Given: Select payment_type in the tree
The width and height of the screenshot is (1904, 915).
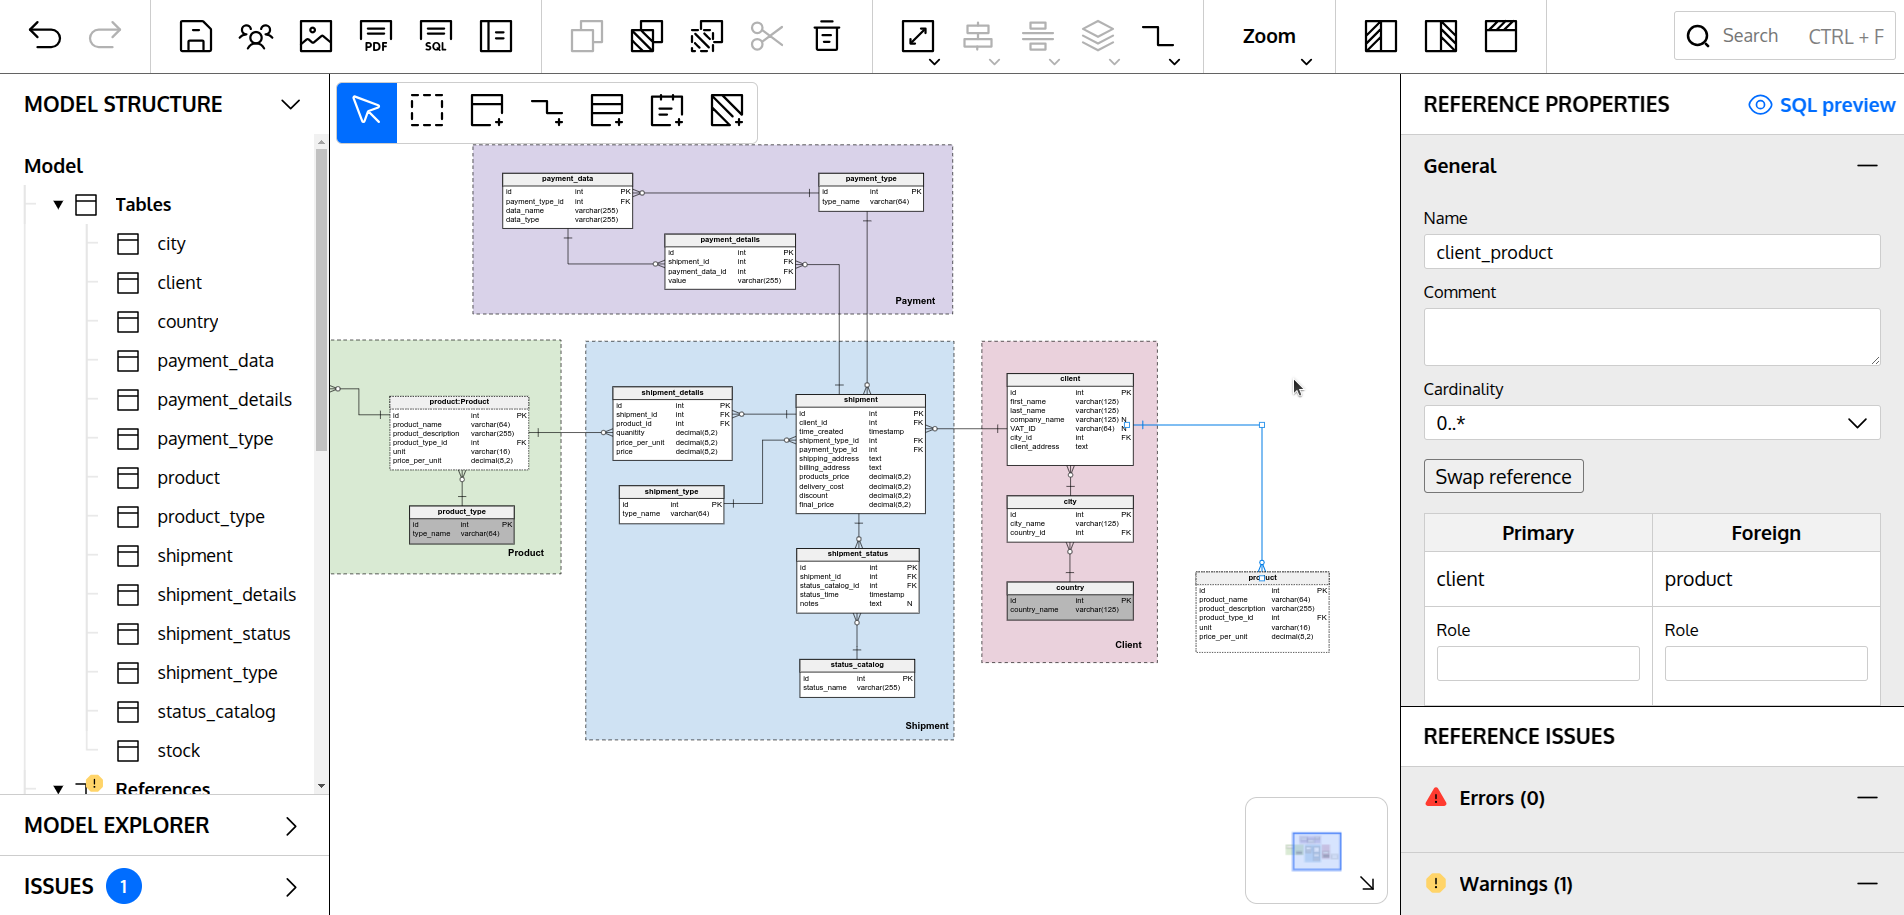Looking at the screenshot, I should click(x=215, y=439).
